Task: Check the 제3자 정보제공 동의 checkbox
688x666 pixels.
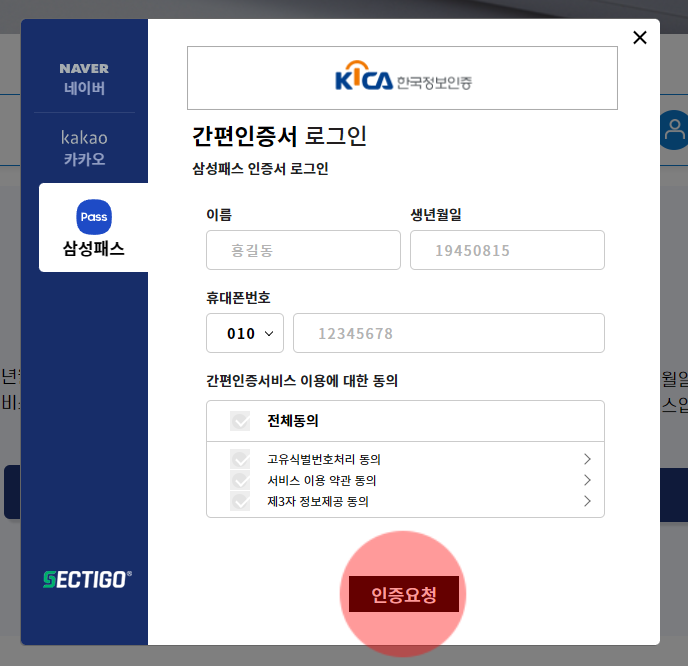Action: [240, 501]
